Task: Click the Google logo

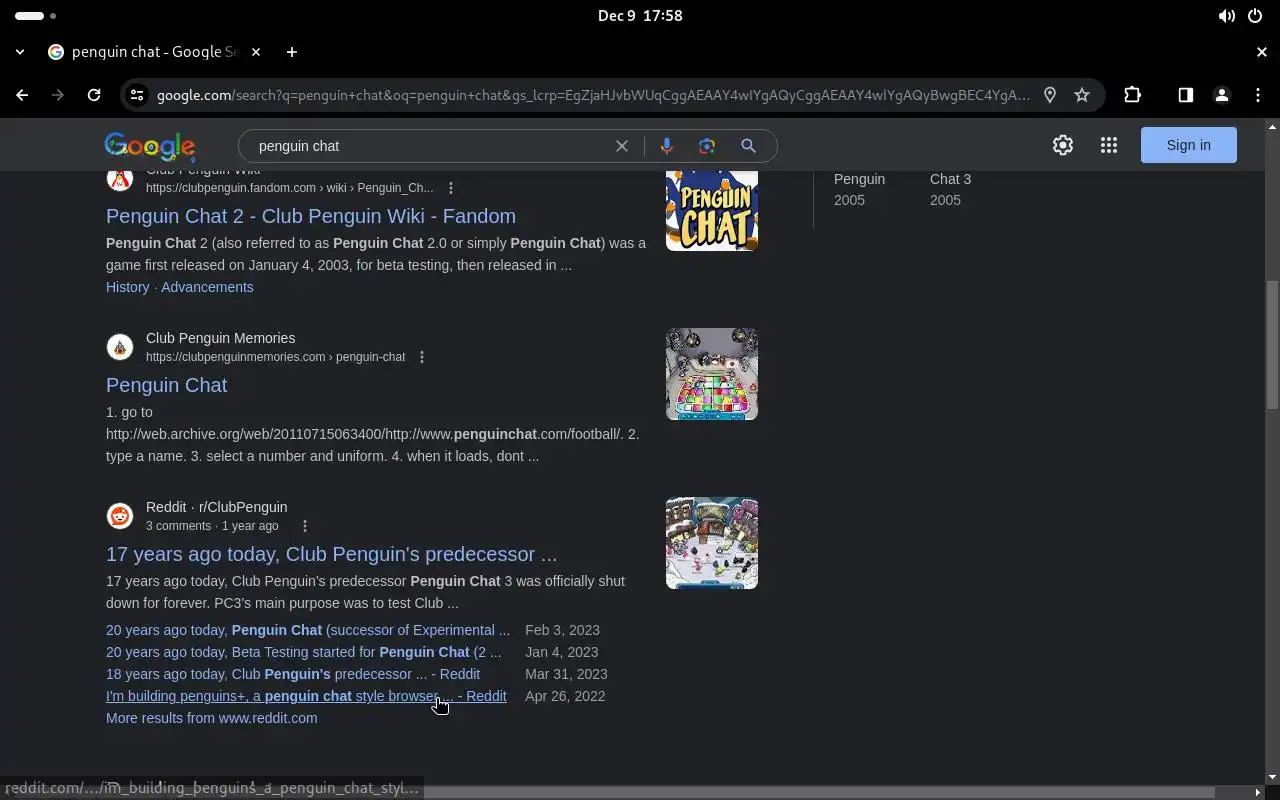Action: pos(150,146)
